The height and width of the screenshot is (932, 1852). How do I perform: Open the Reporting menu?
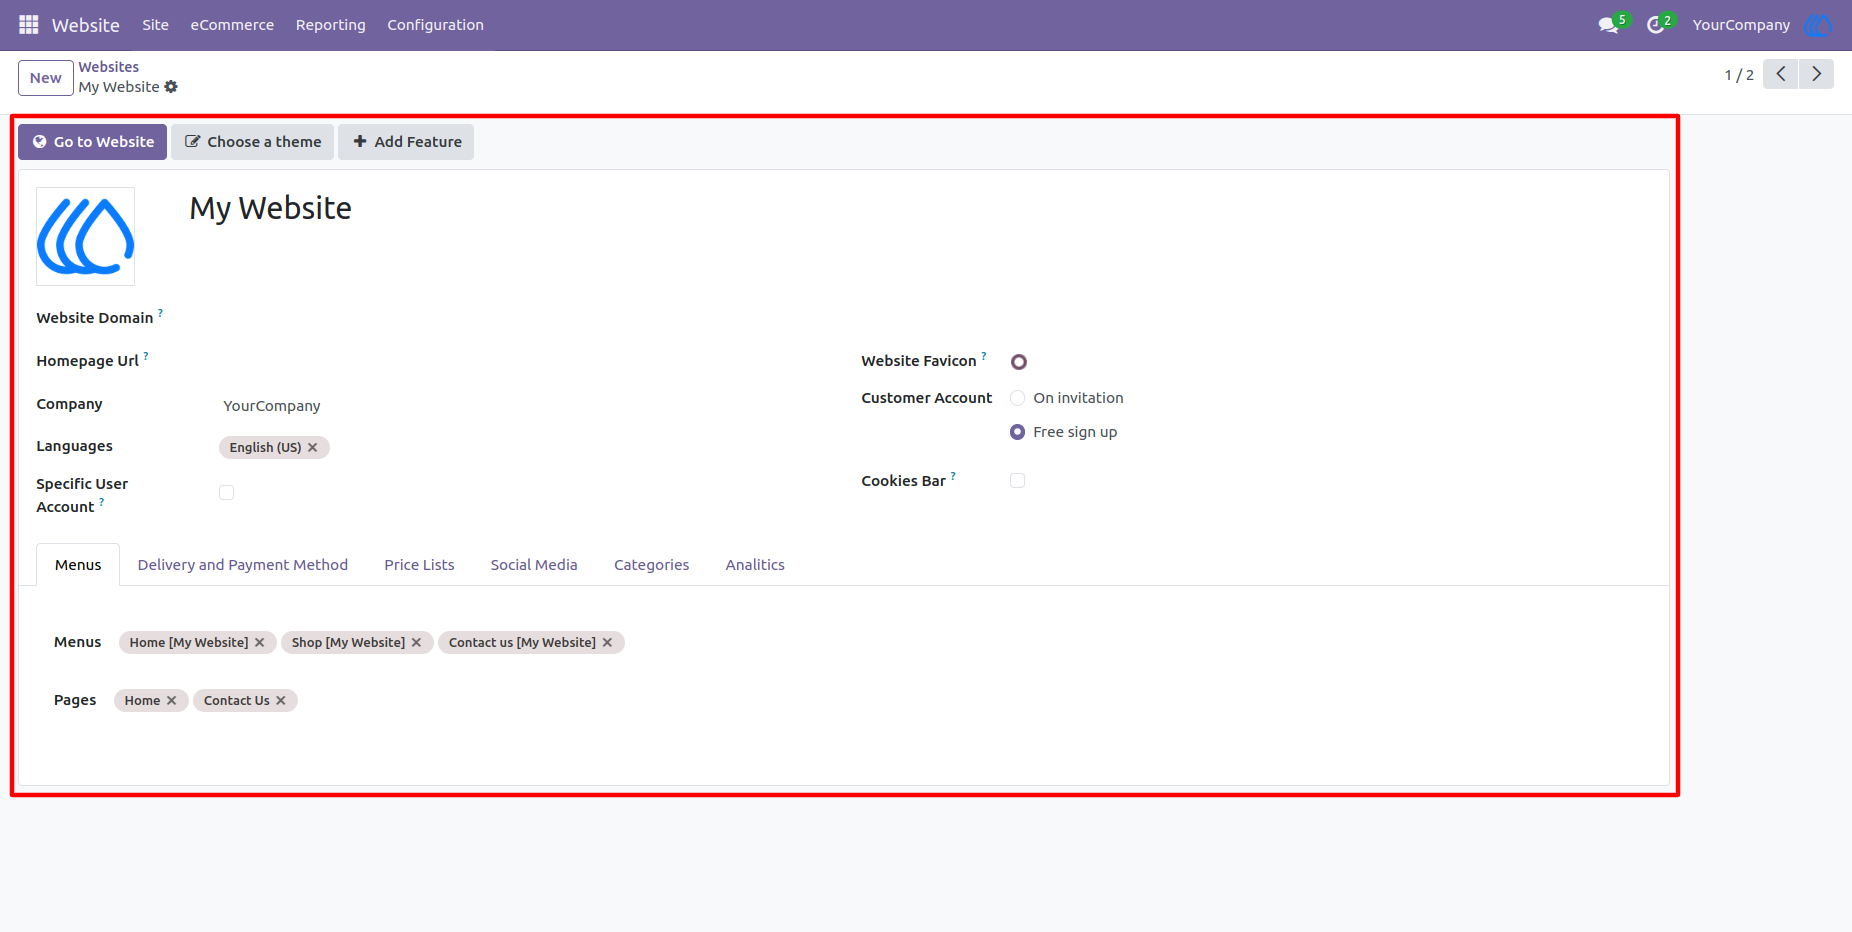point(331,25)
